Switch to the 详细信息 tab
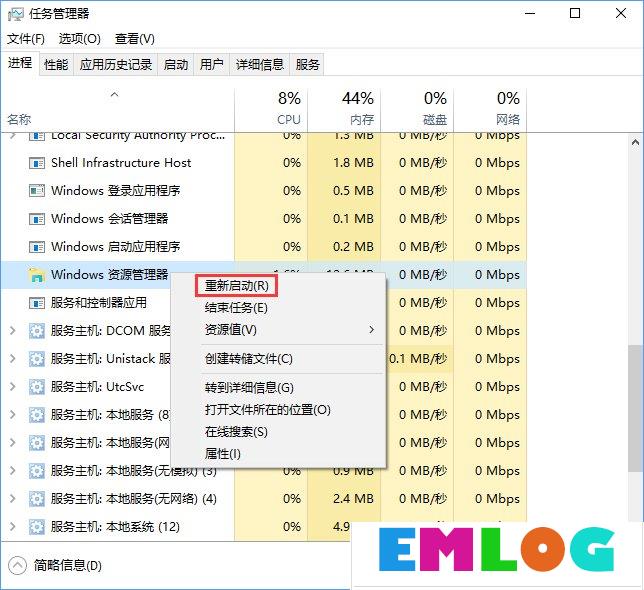Viewport: 644px width, 590px height. [260, 64]
